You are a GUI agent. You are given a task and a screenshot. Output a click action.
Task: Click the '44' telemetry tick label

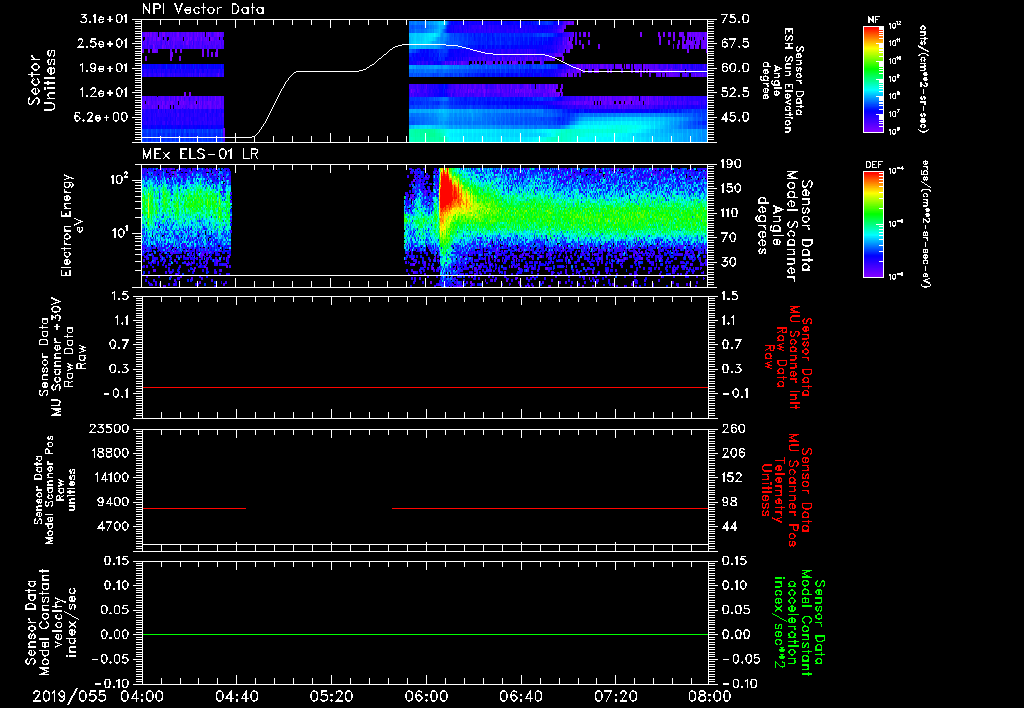[729, 526]
